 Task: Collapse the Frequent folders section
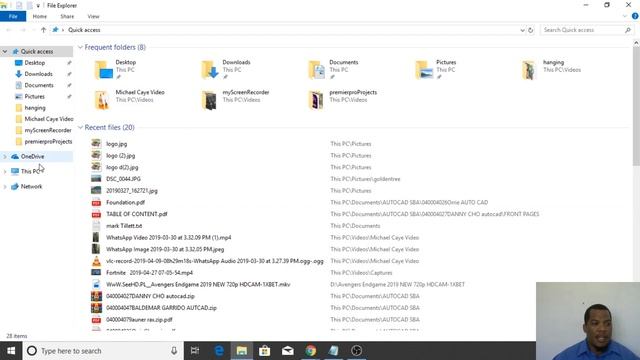[80, 47]
